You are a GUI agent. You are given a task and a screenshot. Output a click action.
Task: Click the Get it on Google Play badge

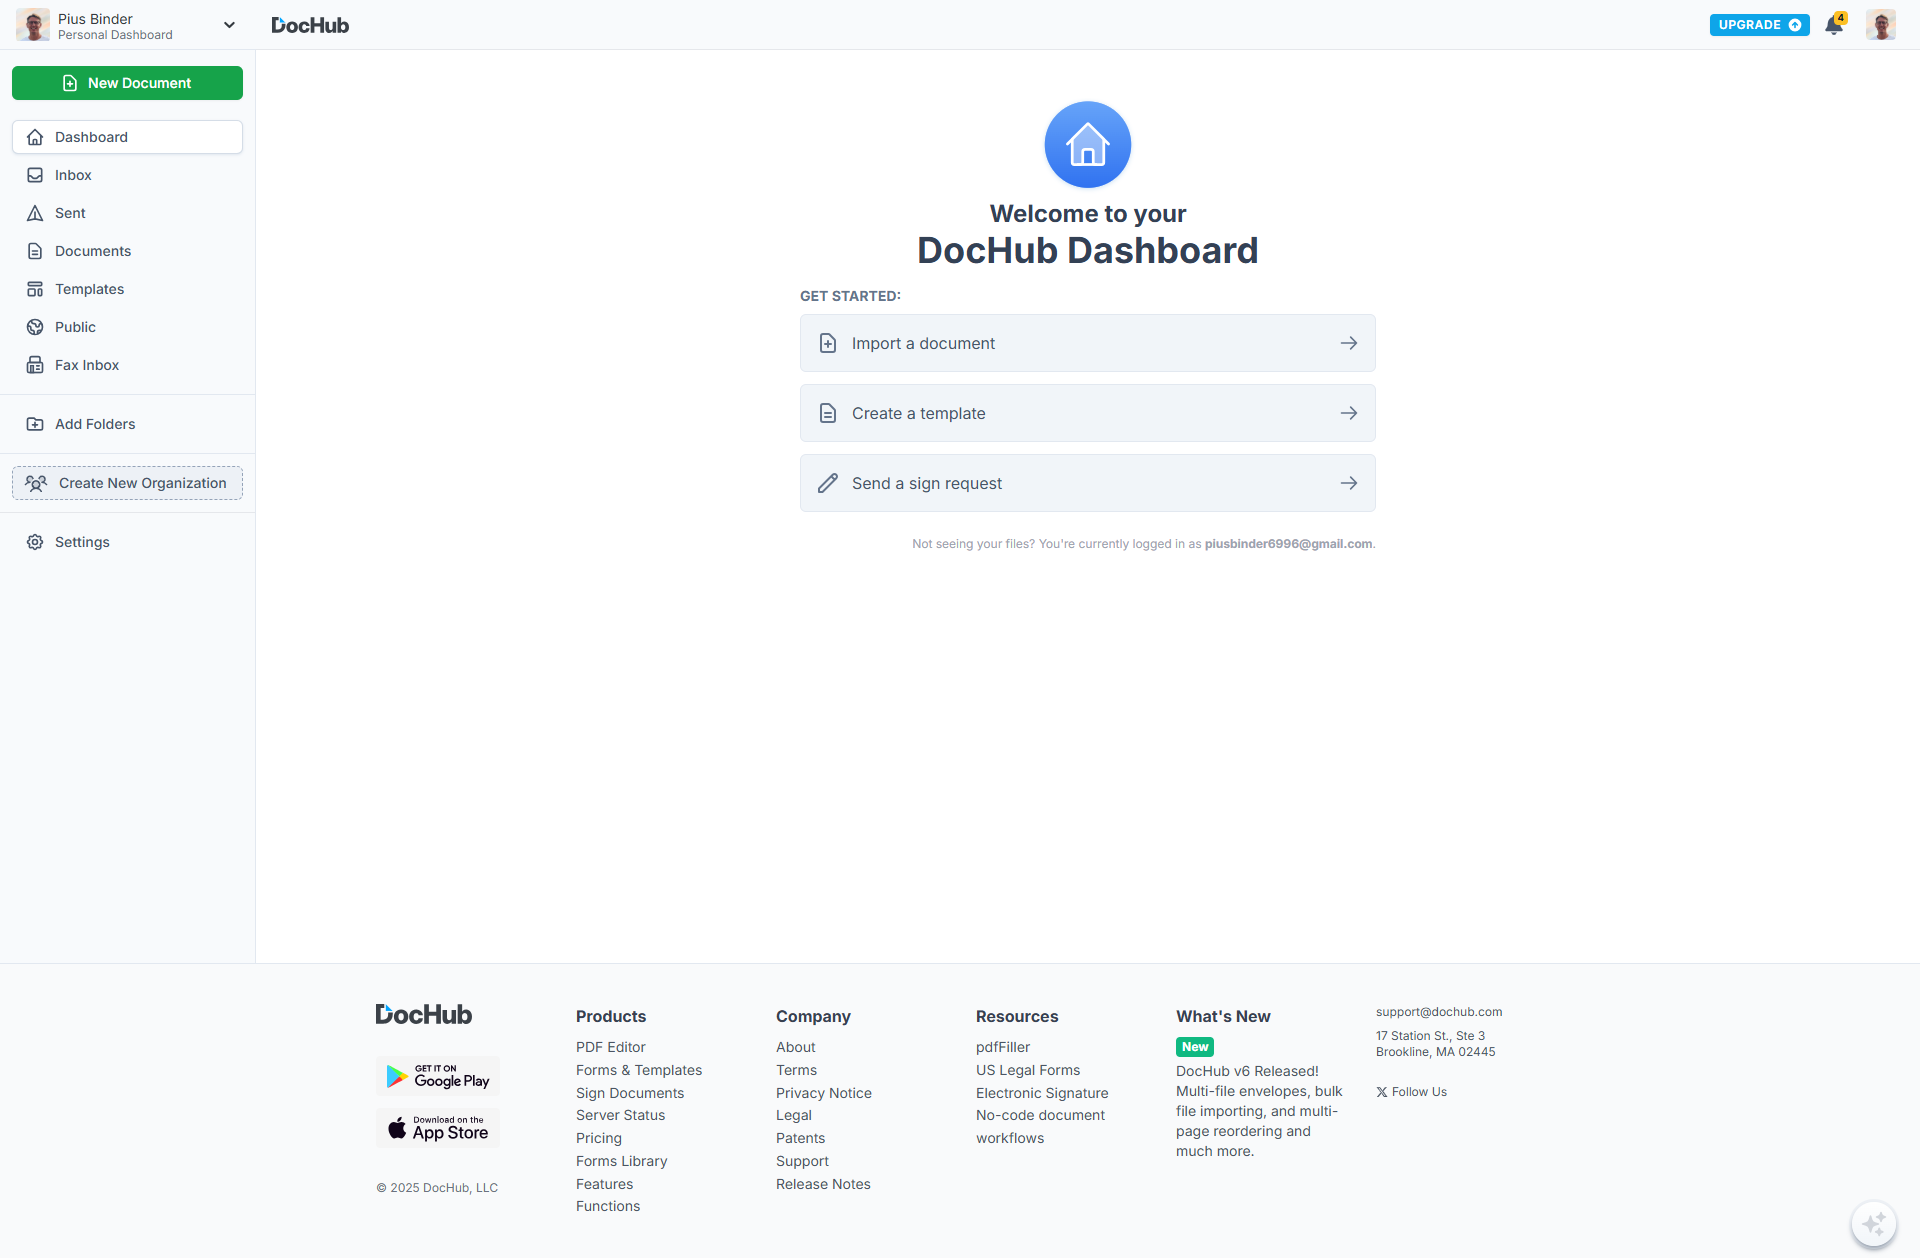[438, 1076]
